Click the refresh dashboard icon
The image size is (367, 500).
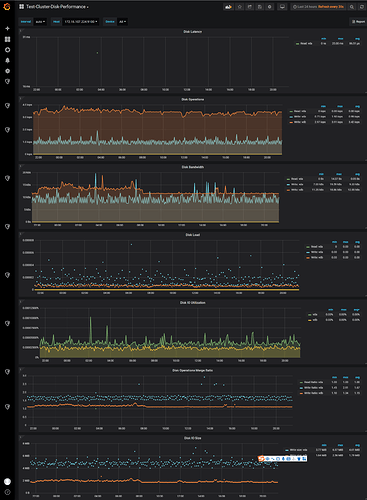click(x=362, y=7)
